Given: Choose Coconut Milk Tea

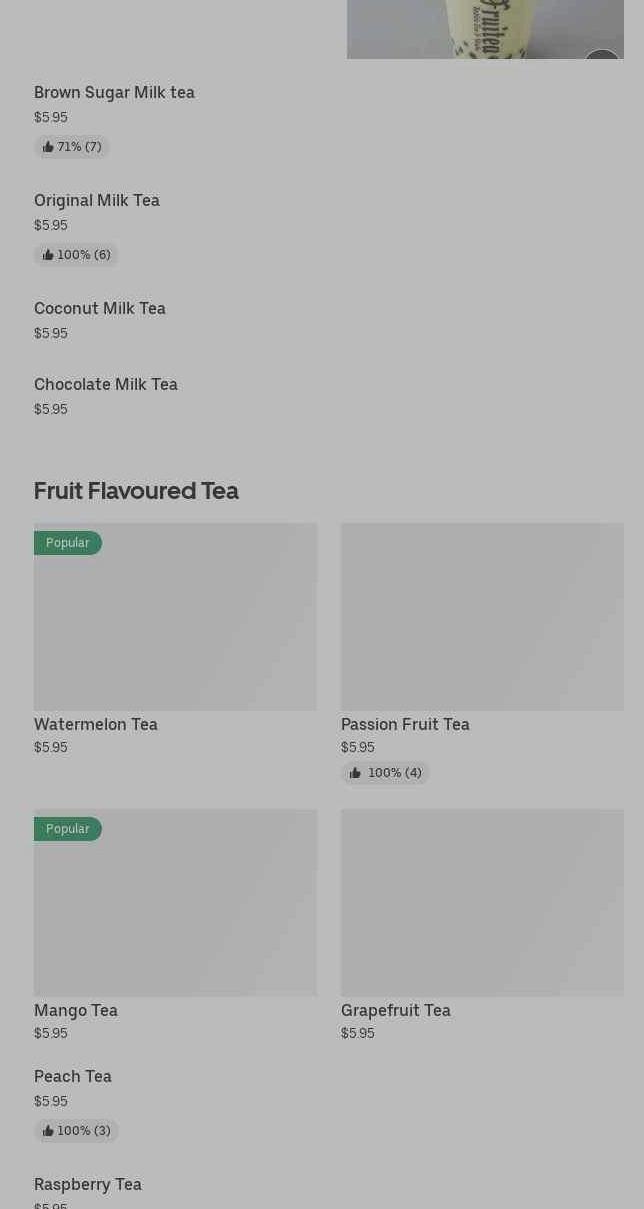Looking at the screenshot, I should point(100,309).
